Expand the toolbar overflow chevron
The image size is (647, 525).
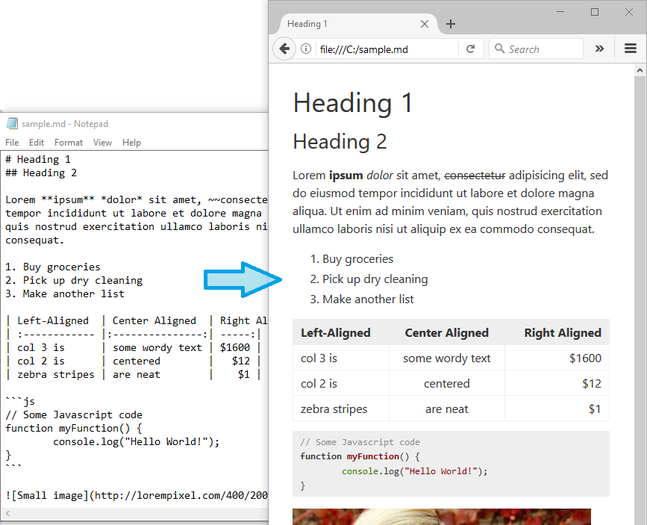[x=600, y=48]
